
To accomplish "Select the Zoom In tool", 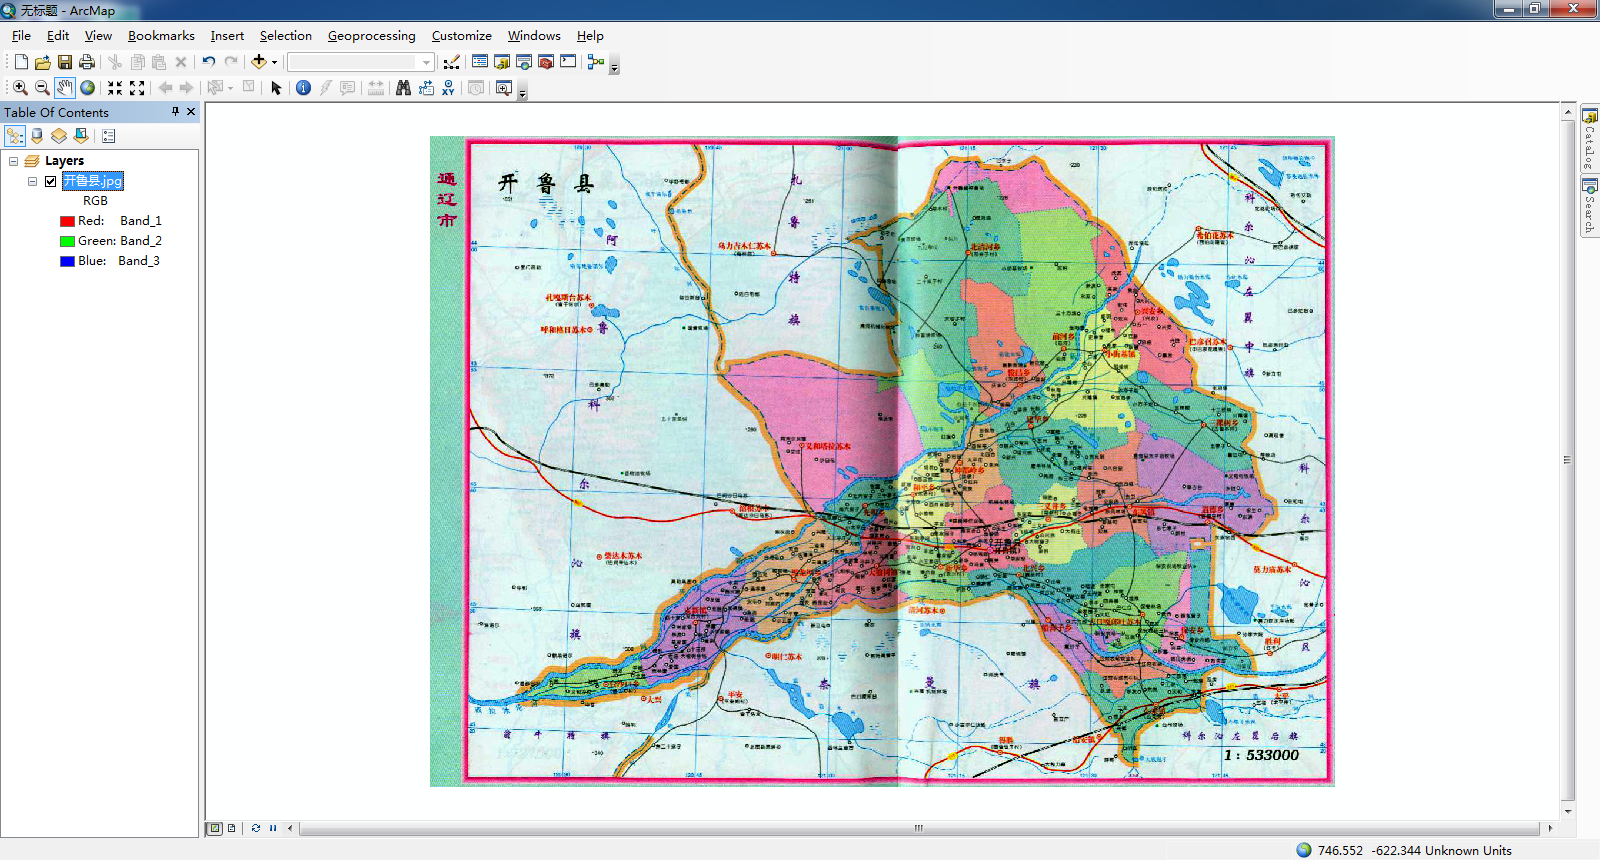I will (x=20, y=88).
